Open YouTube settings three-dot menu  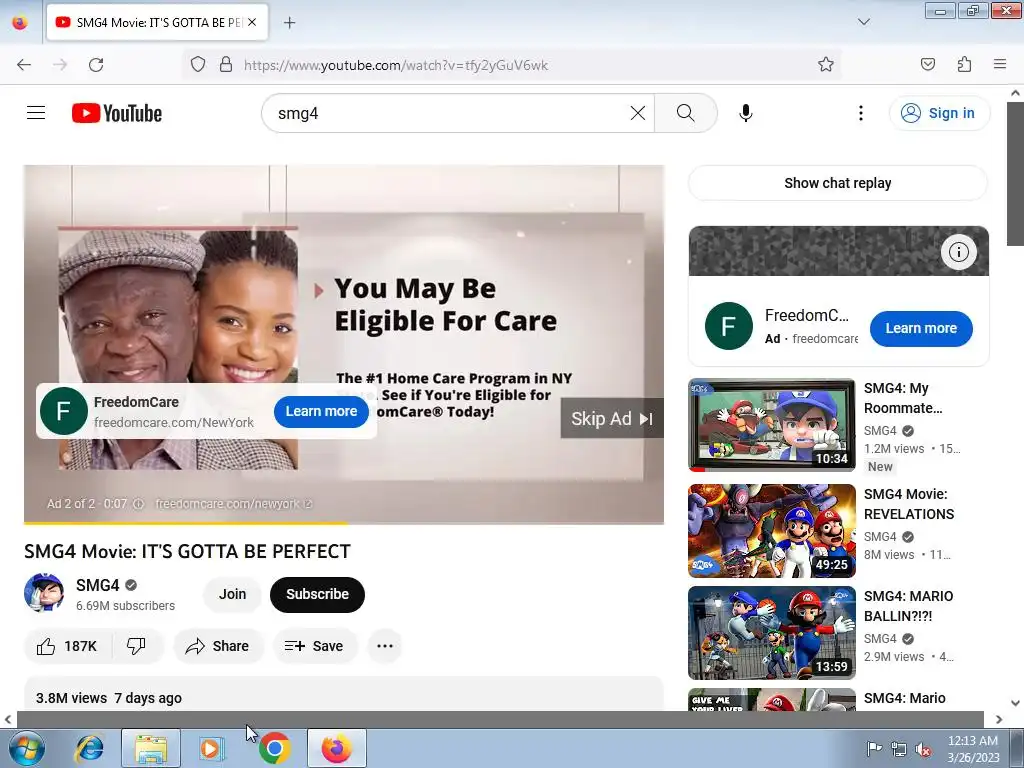click(861, 113)
